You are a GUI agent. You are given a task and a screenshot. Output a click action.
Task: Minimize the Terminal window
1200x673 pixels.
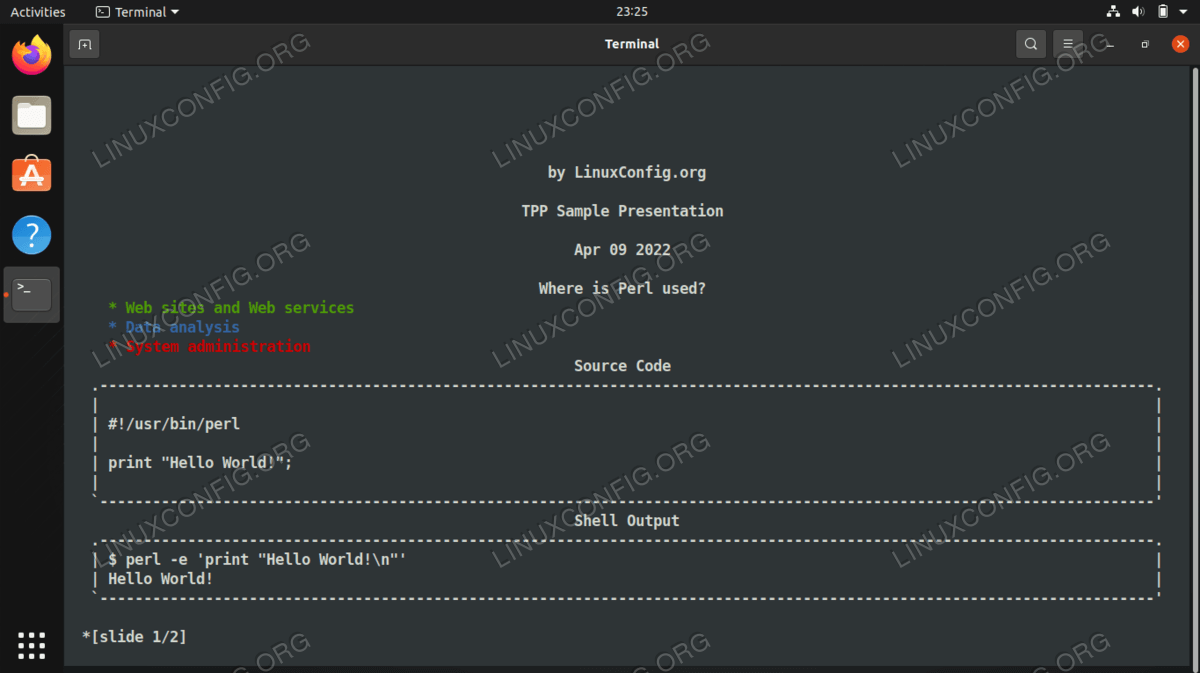1110,44
